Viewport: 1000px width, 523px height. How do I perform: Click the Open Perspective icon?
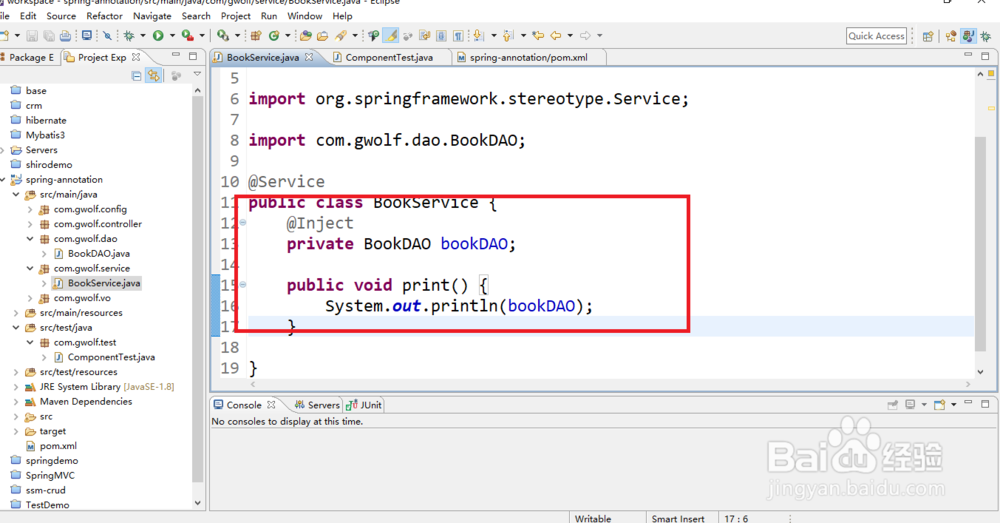tap(928, 36)
